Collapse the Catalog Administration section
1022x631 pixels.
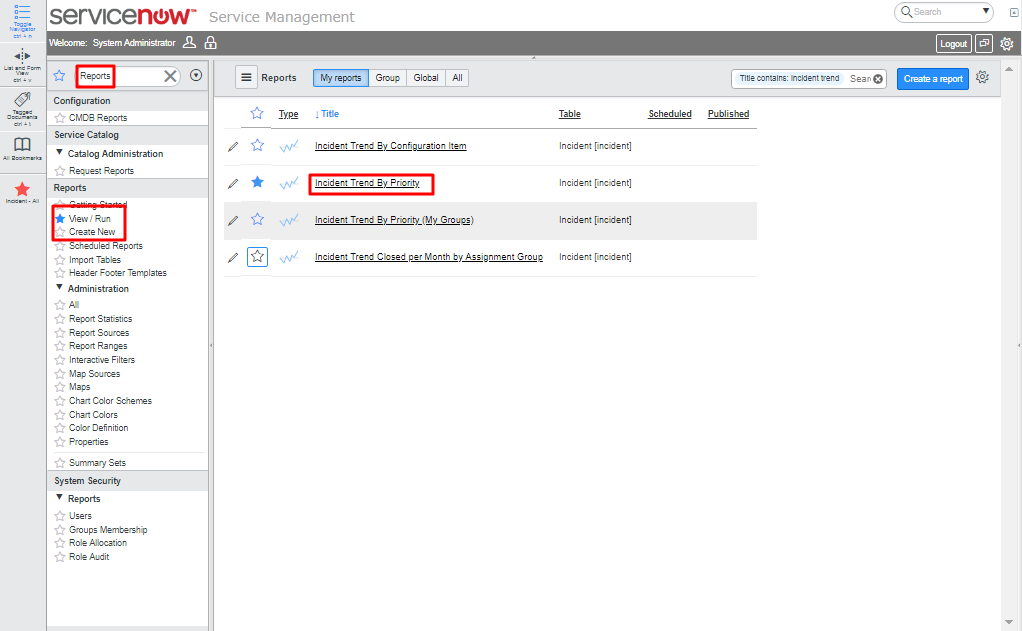coord(59,153)
